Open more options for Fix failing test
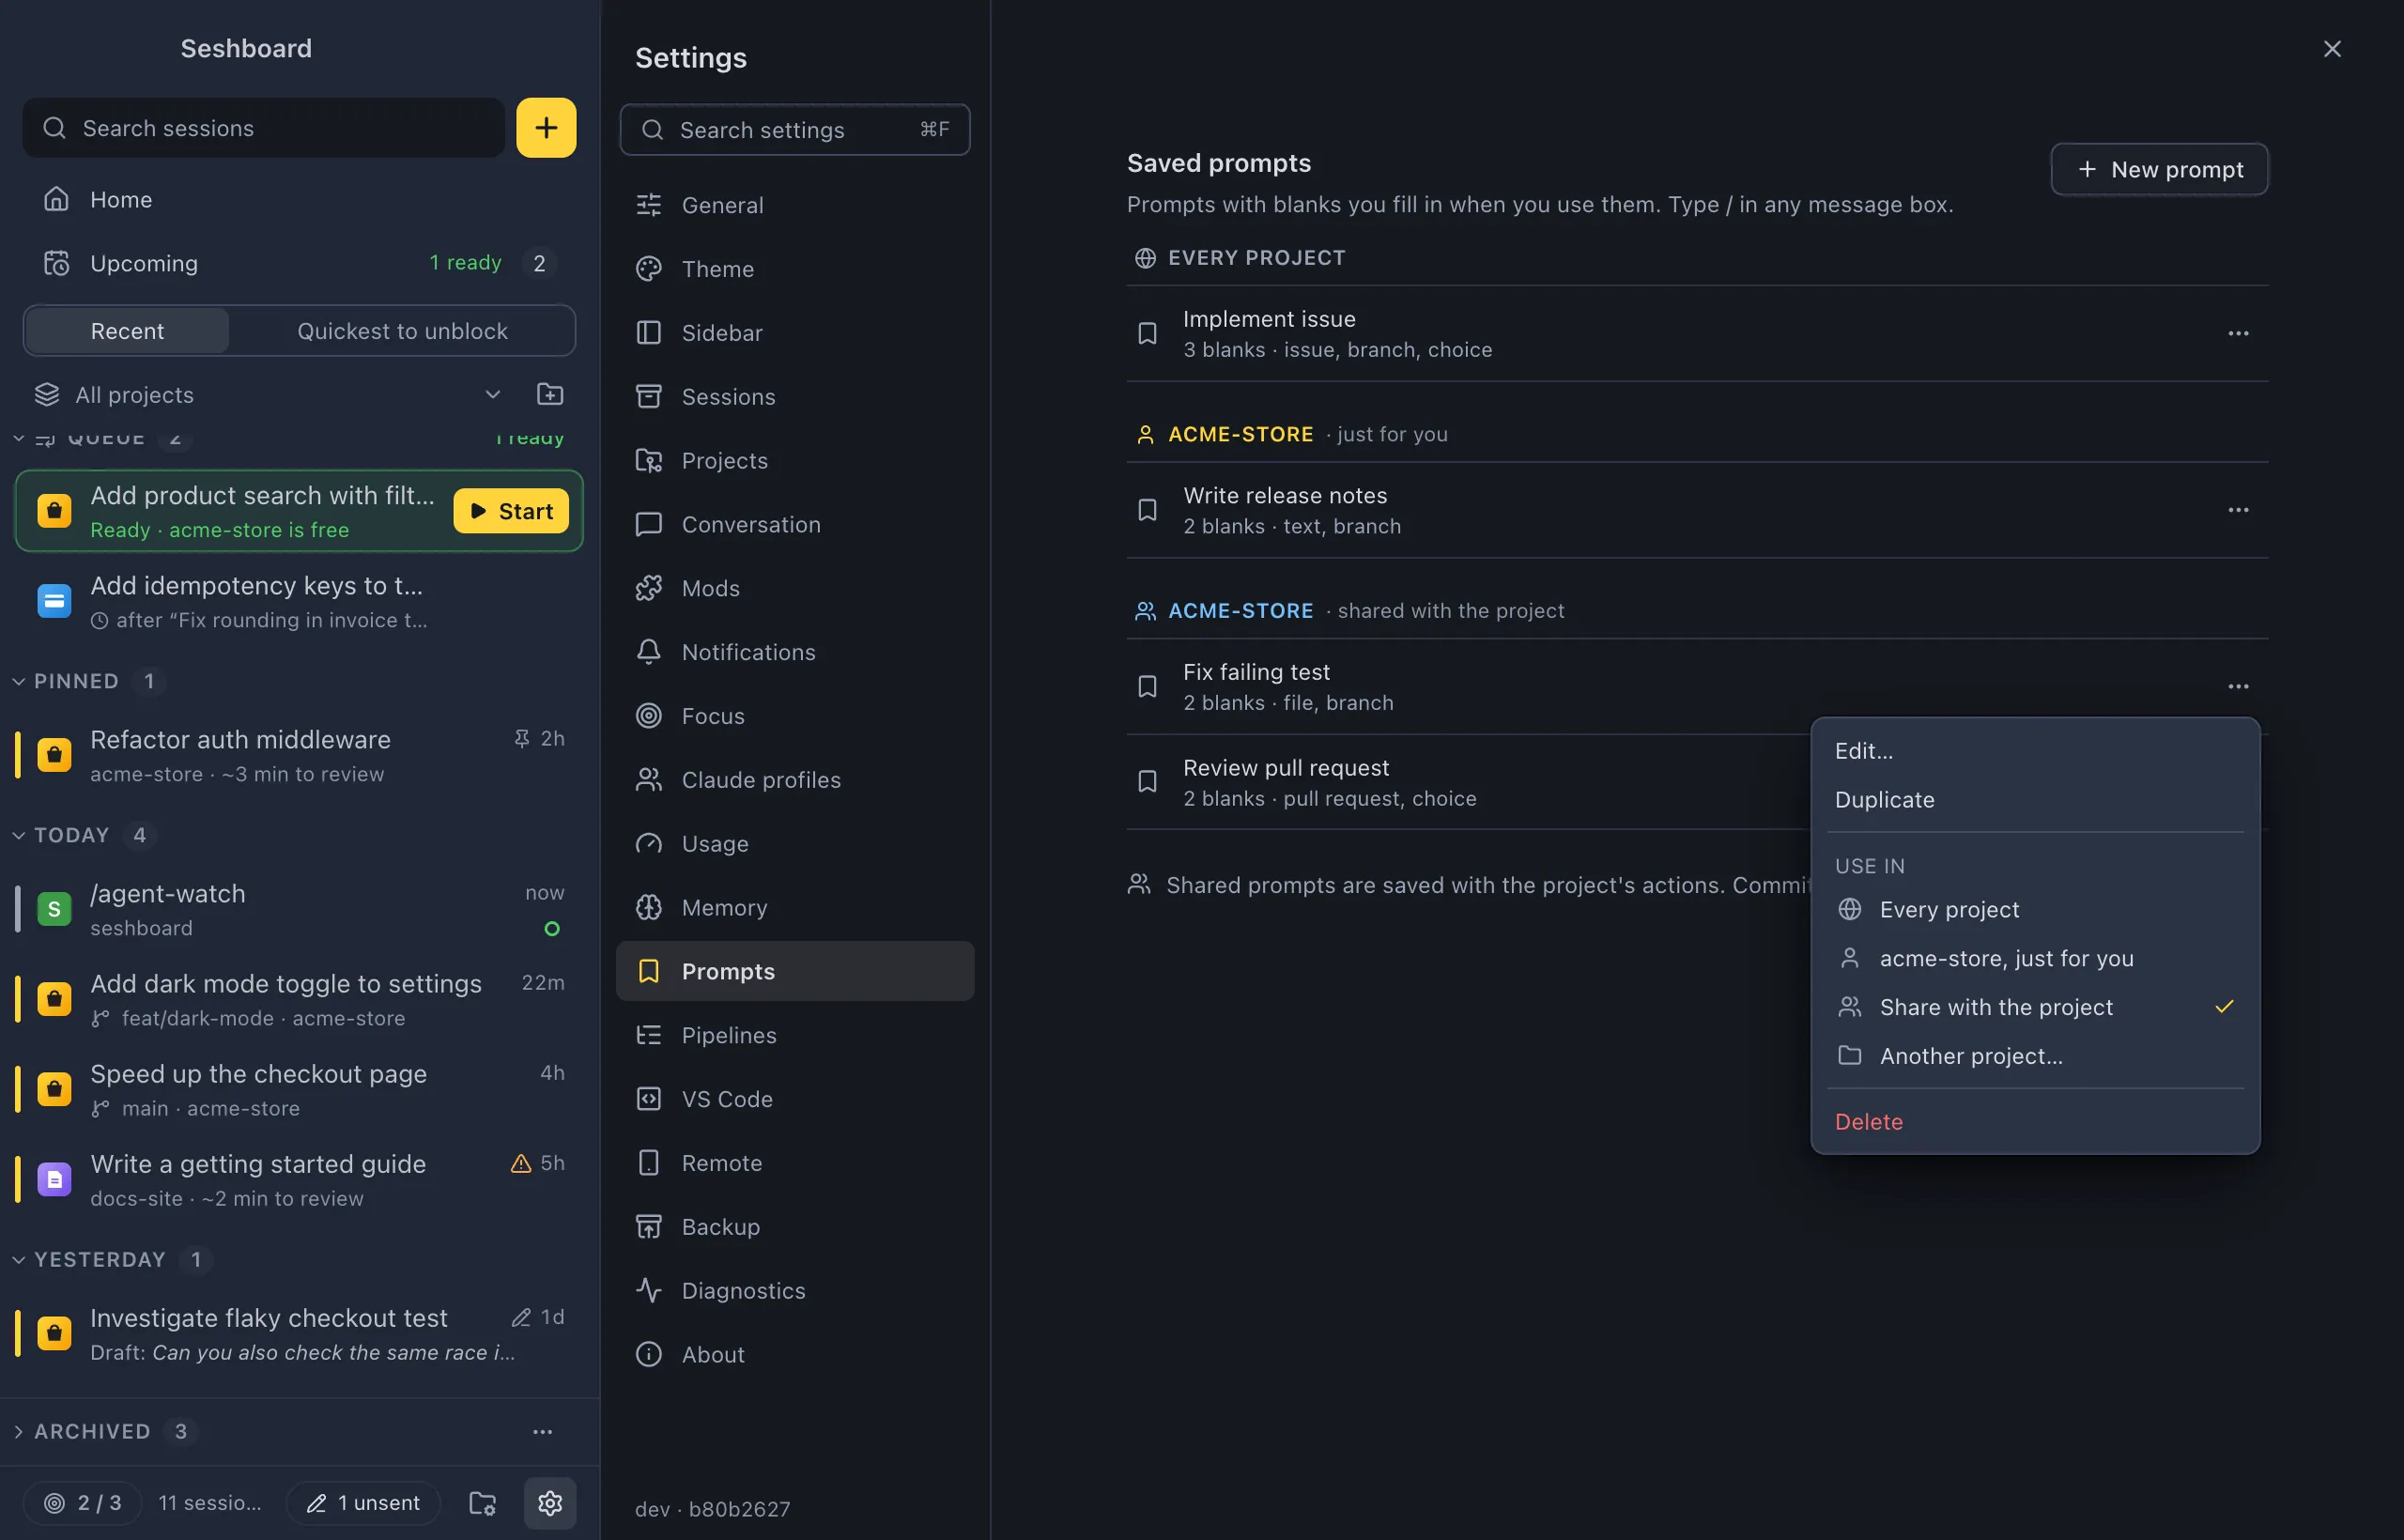Screen dimensions: 2404x1540 [2238, 686]
